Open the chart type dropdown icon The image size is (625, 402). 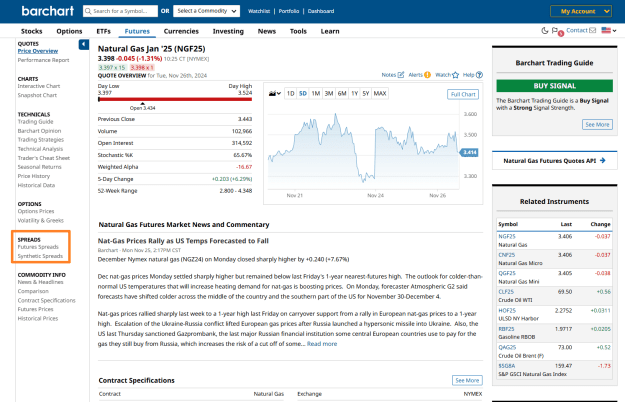point(275,94)
